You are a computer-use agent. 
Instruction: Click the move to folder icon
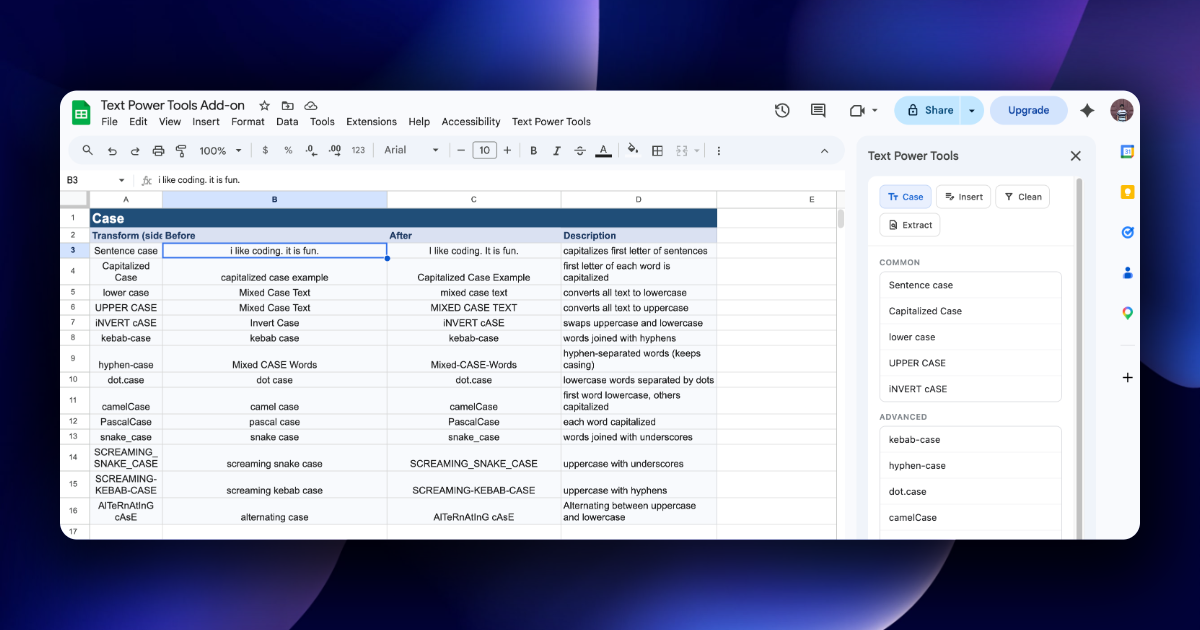288,106
